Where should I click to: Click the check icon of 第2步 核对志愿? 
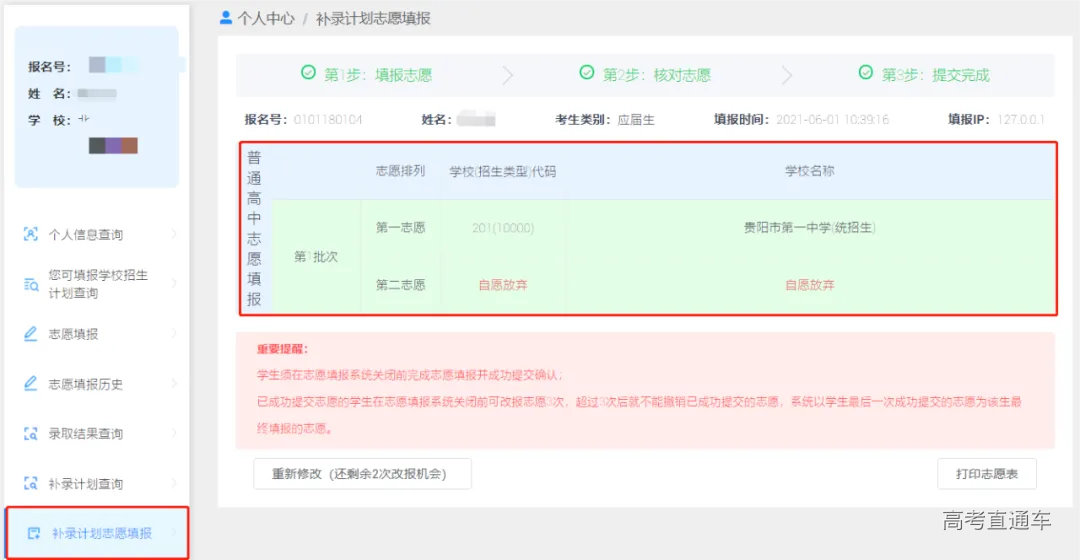click(x=587, y=72)
